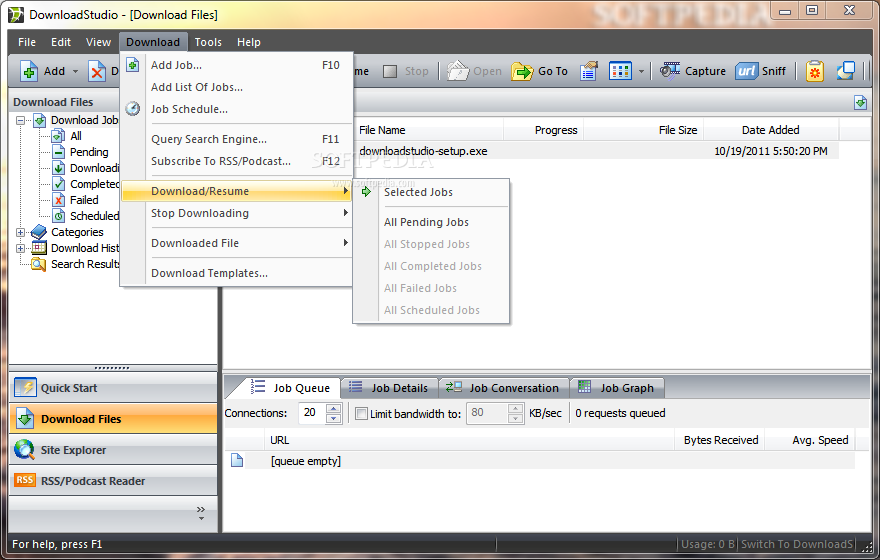This screenshot has height=560, width=880.
Task: Click the Capture video icon
Action: [x=670, y=71]
